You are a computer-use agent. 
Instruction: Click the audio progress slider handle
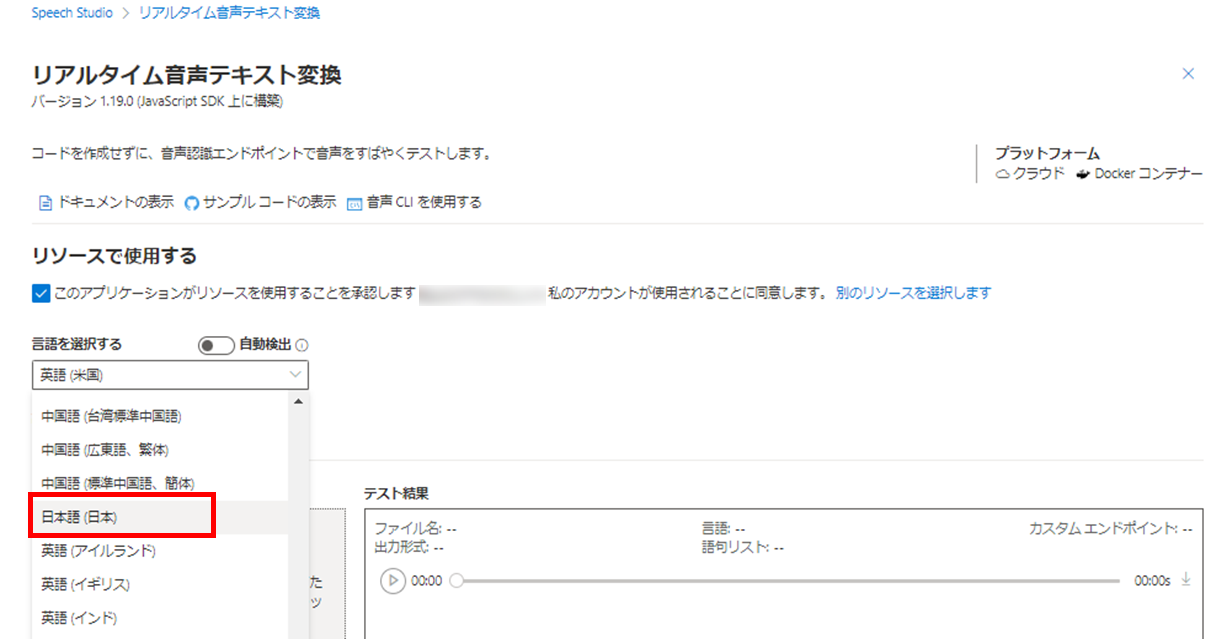[457, 580]
